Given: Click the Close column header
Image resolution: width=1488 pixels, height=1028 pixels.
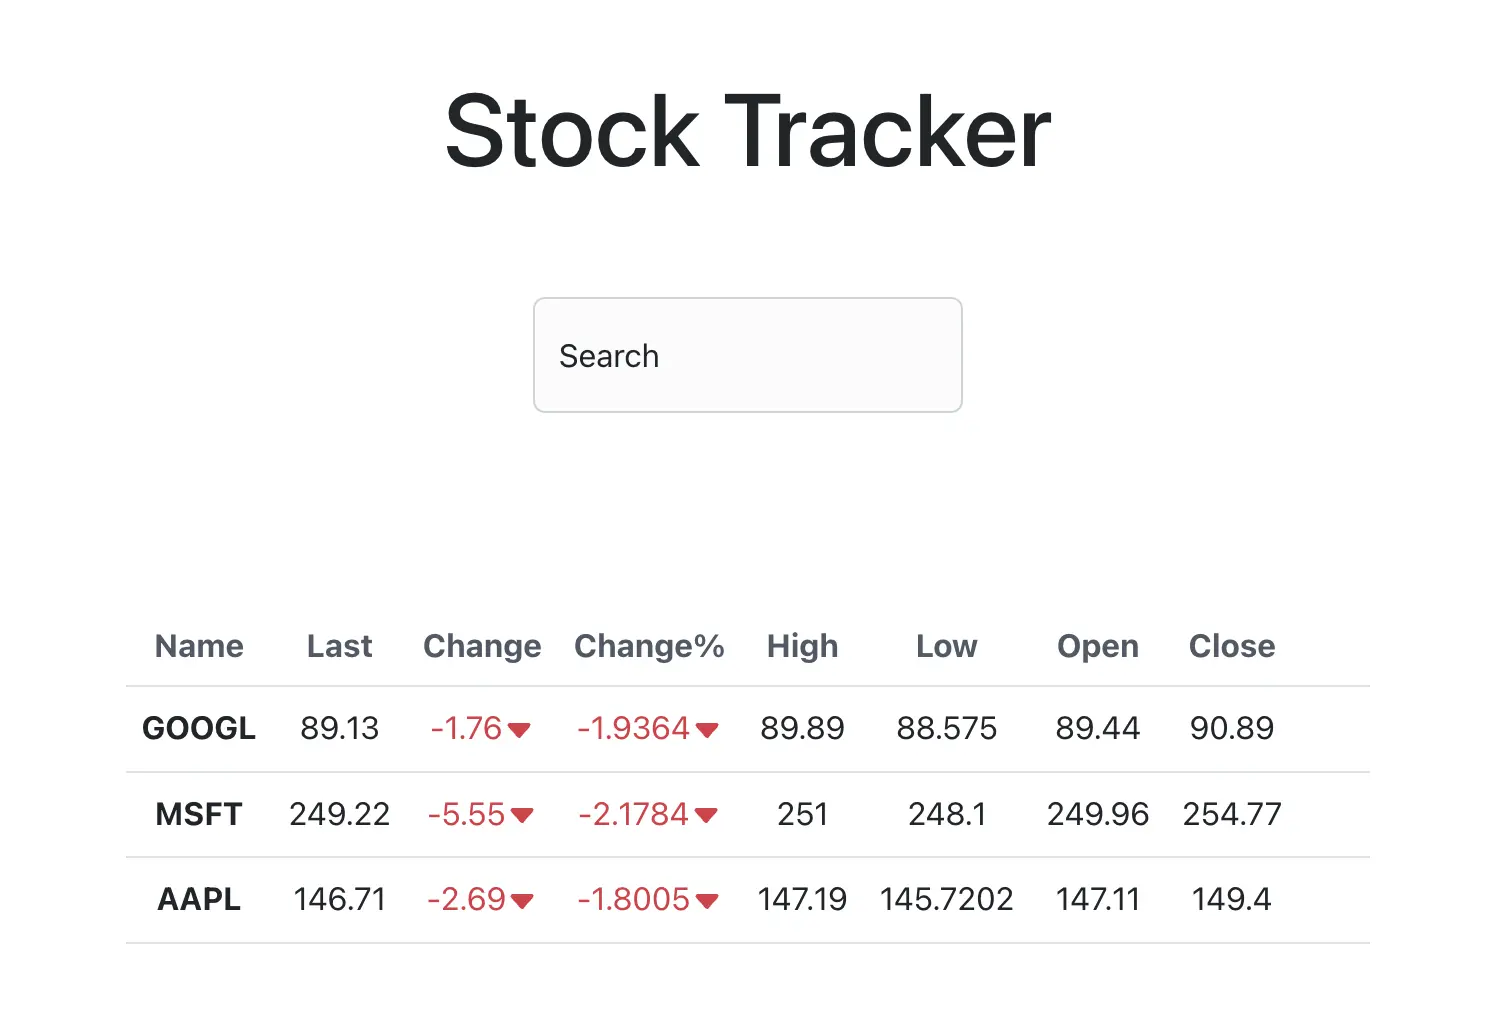Looking at the screenshot, I should (x=1232, y=646).
